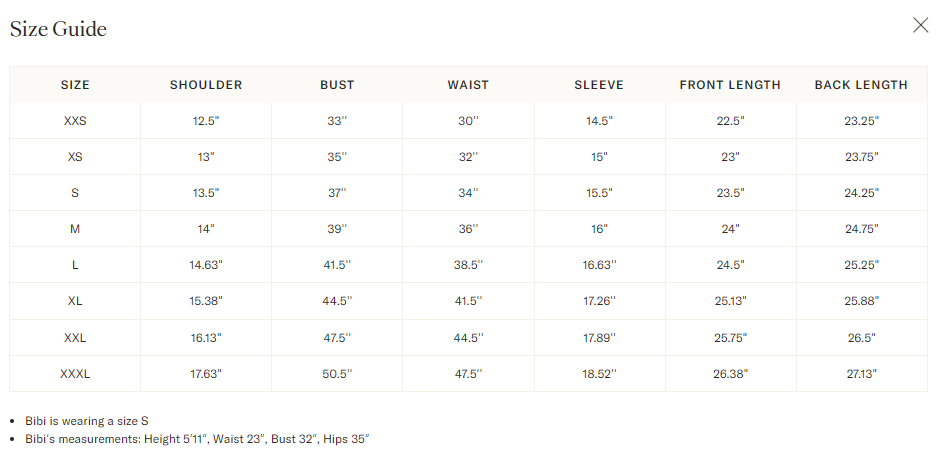Screen dimensions: 942x475
Task: Select the 38.5" waist value for size L
Action: [x=468, y=265]
